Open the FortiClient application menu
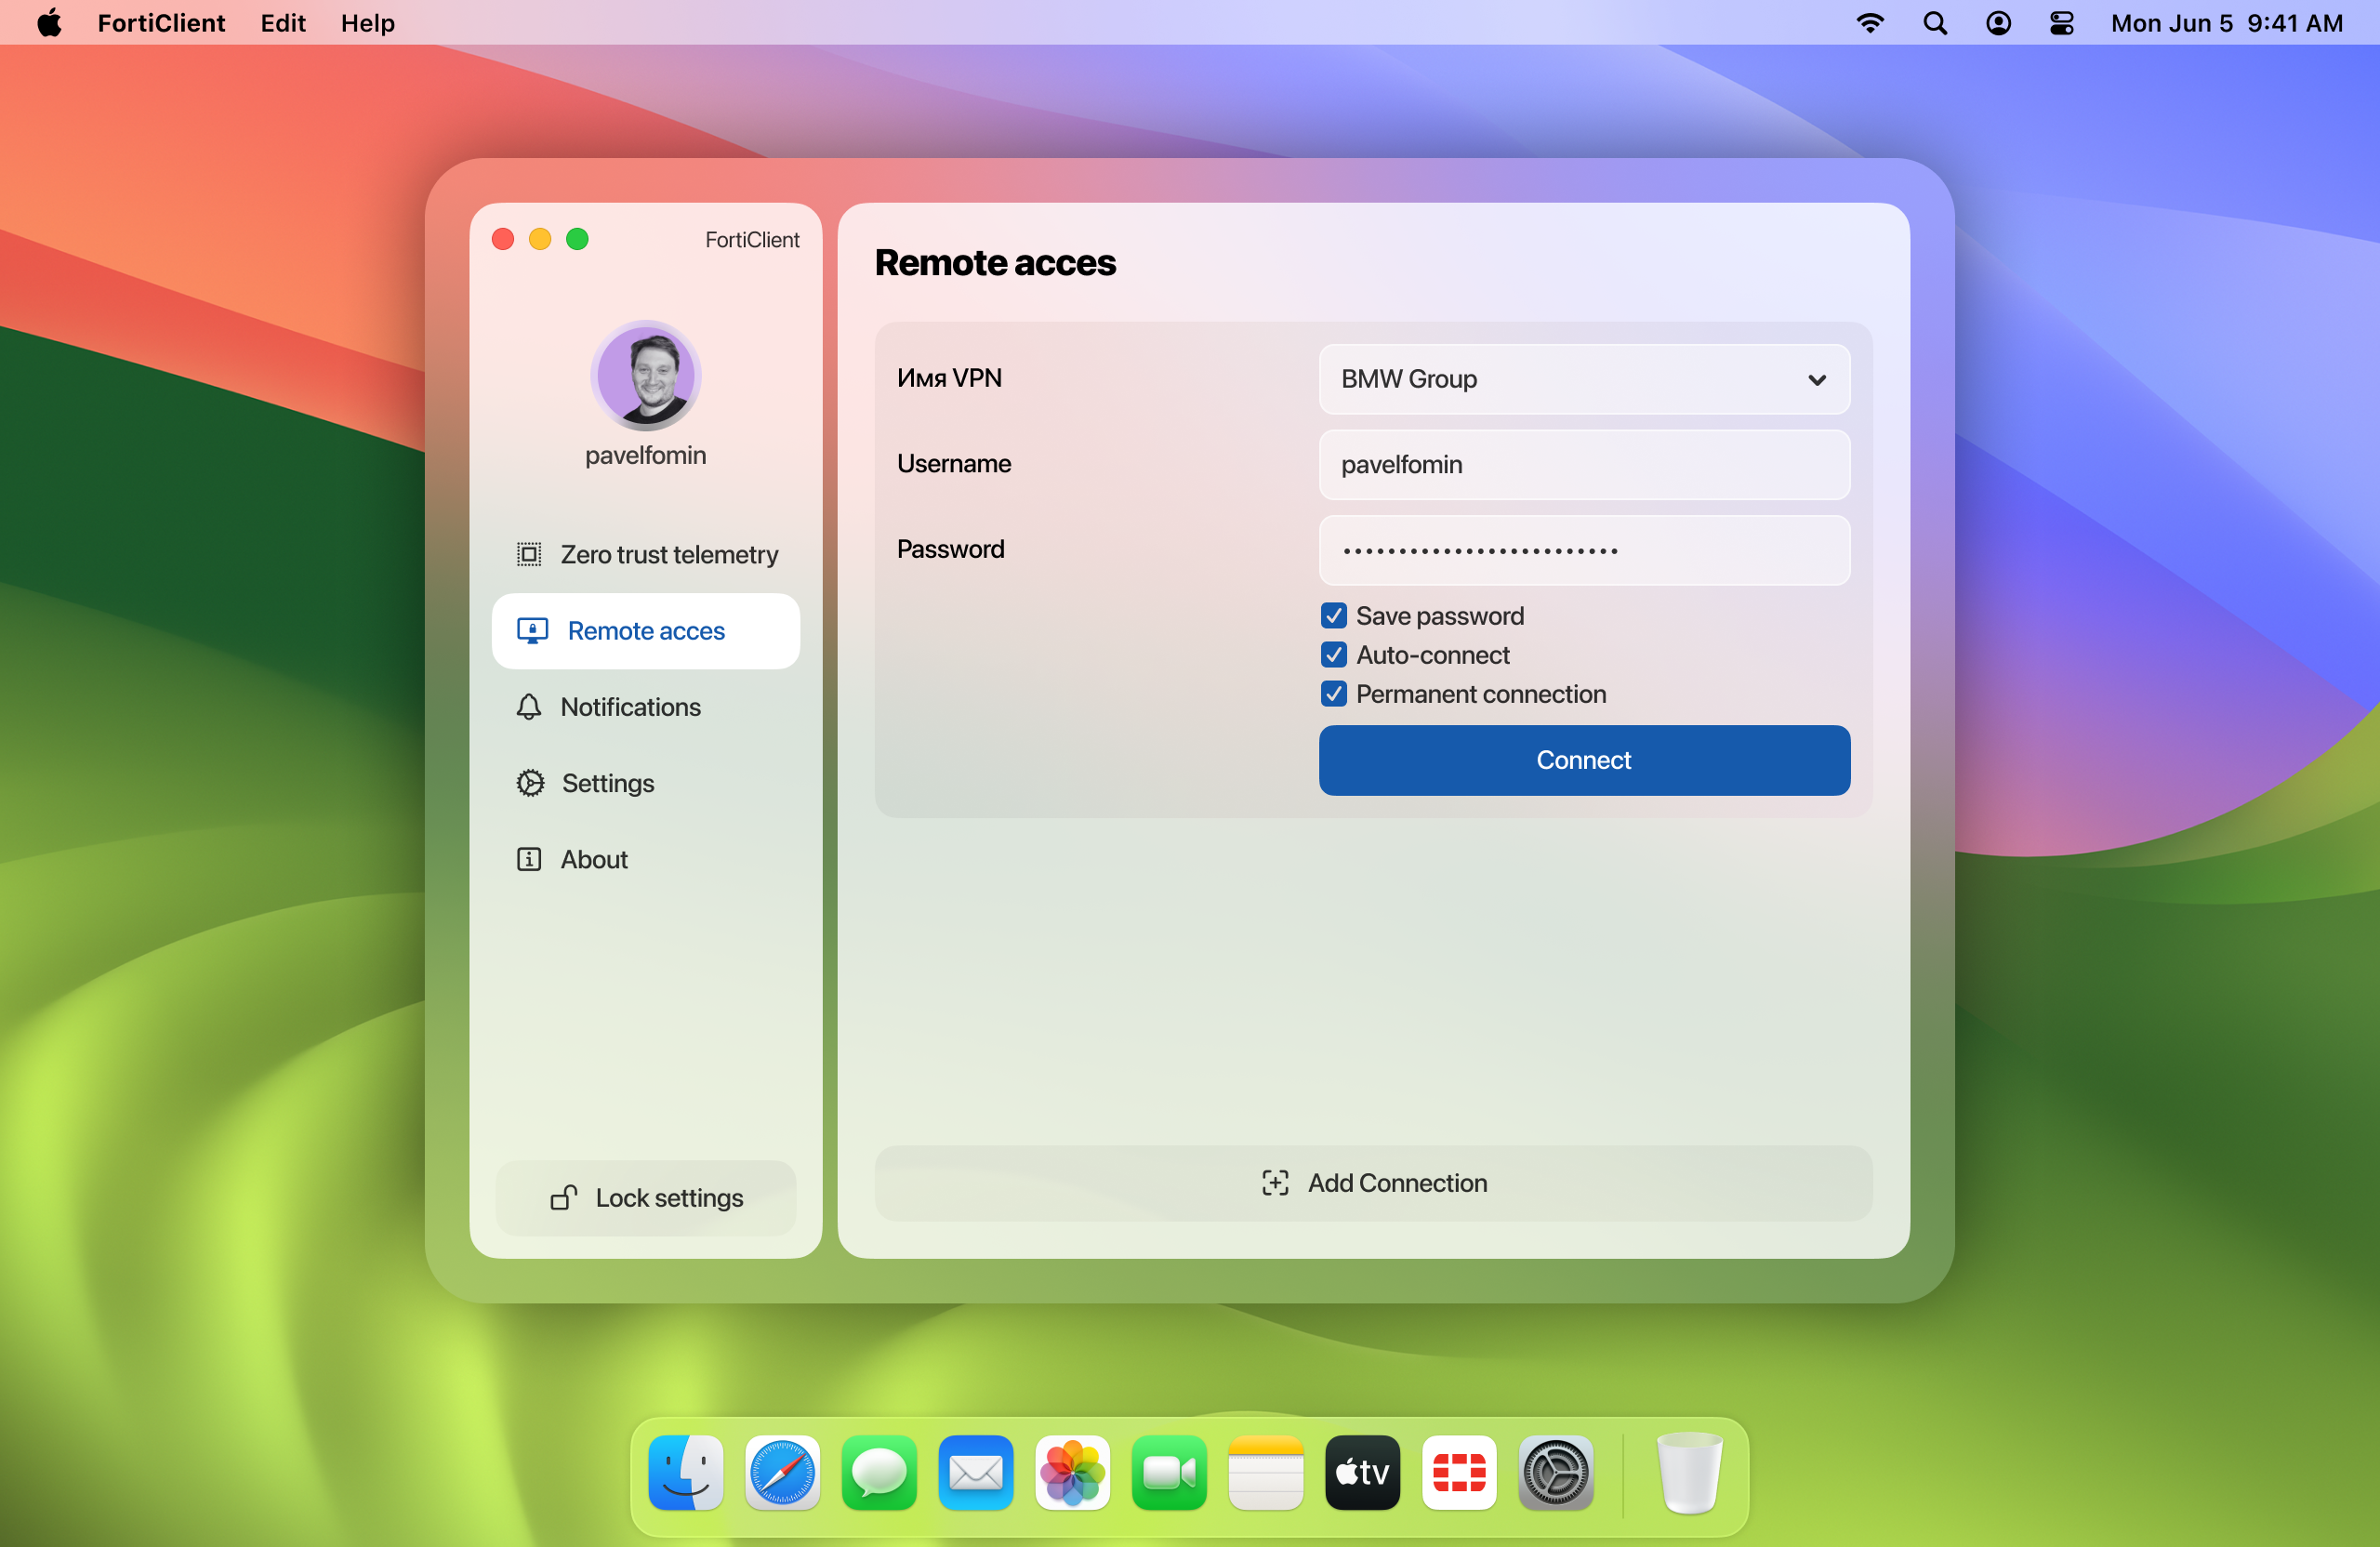2380x1547 pixels. tap(161, 23)
